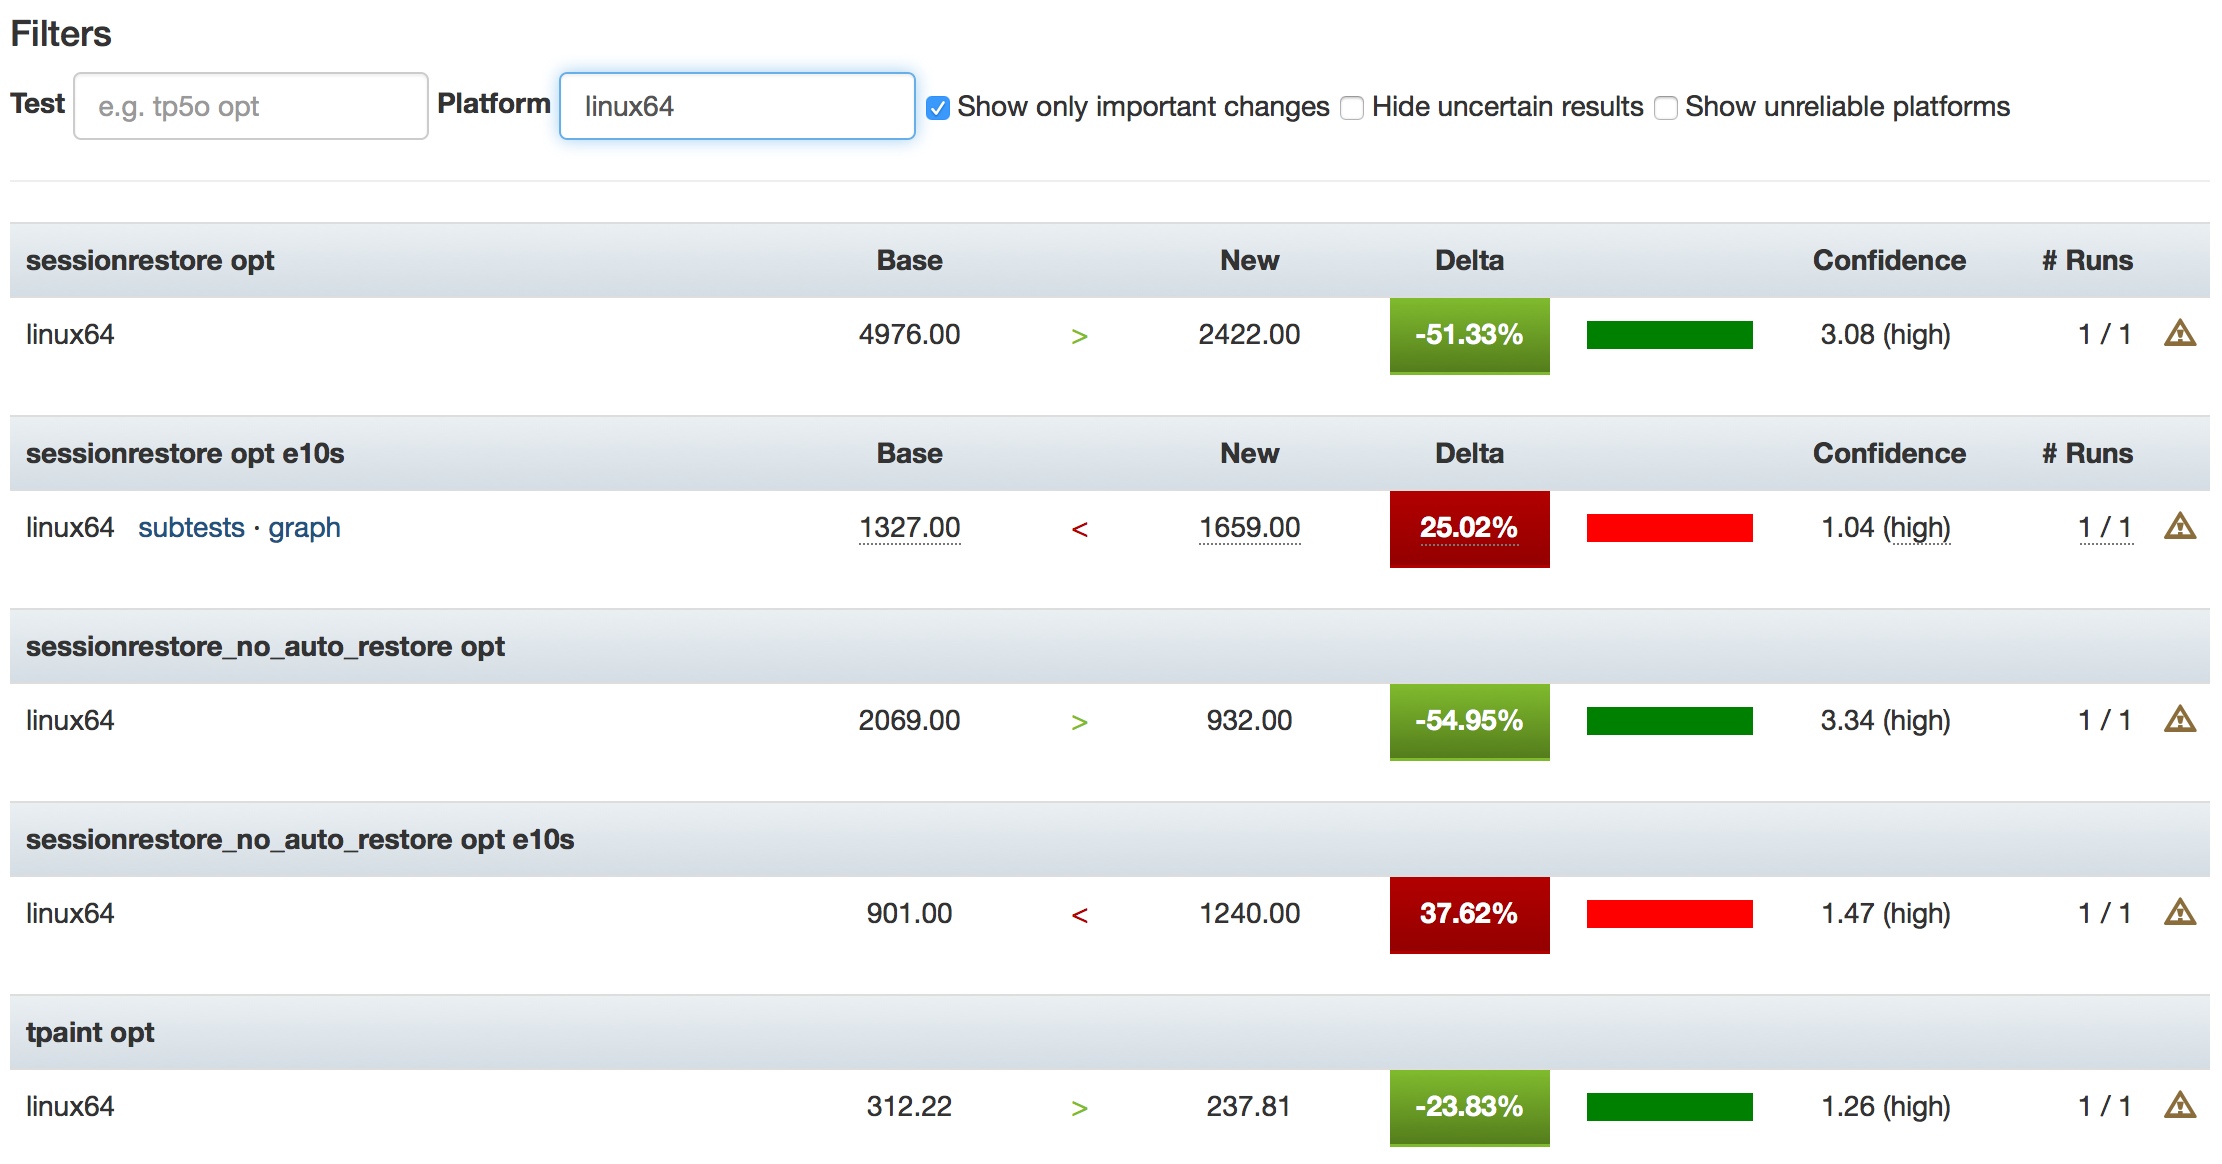
Task: Click warning icon in sessionrestore_no_auto_restore opt e10s row
Action: [x=2179, y=913]
